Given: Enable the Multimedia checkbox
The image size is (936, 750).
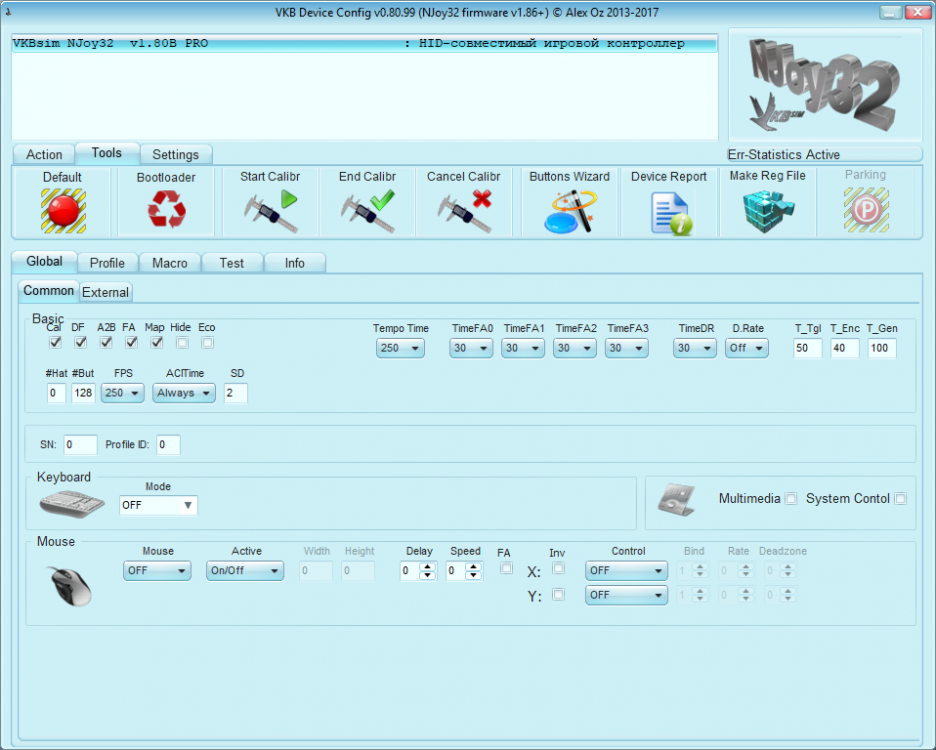Looking at the screenshot, I should 791,499.
